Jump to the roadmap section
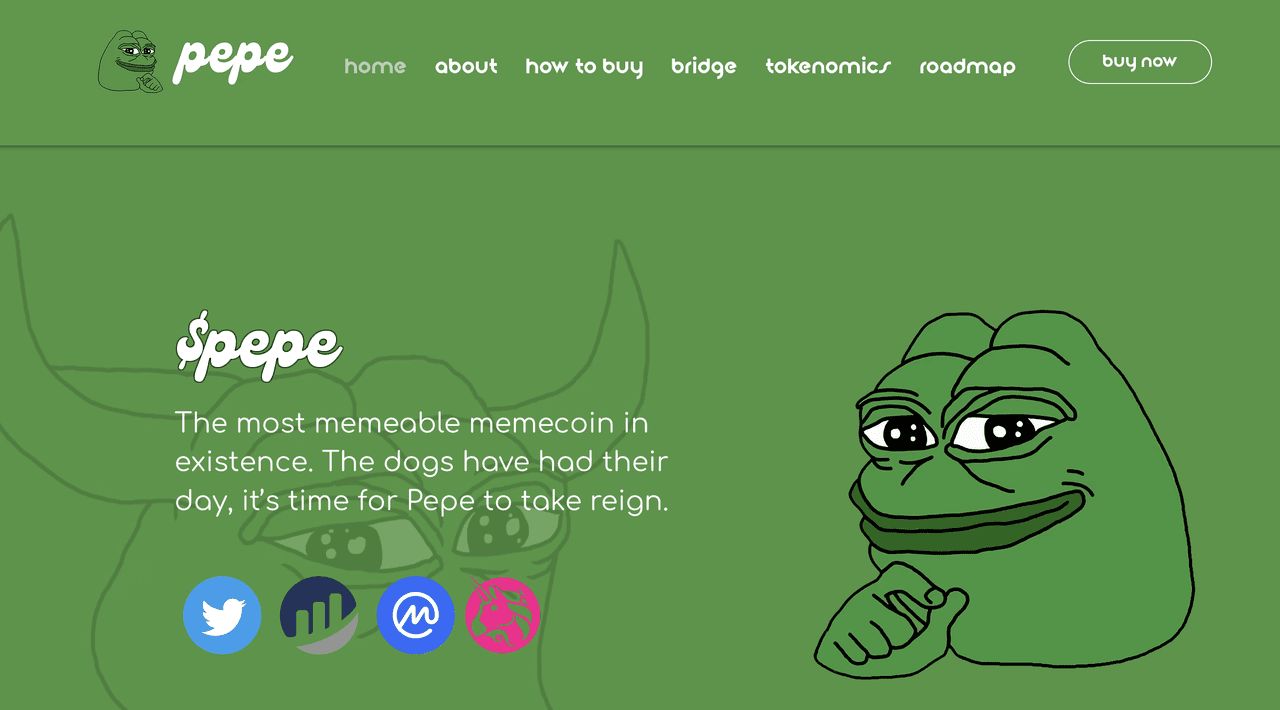1280x710 pixels. pos(967,66)
